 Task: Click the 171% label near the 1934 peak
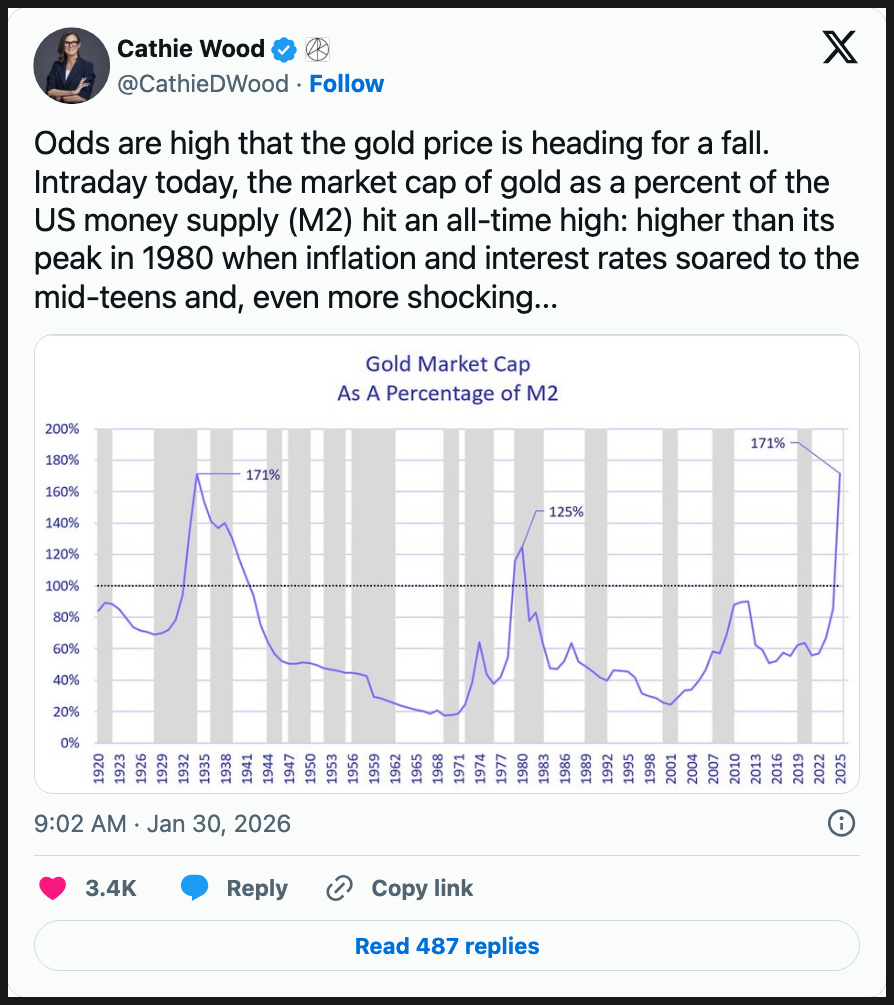tap(262, 474)
